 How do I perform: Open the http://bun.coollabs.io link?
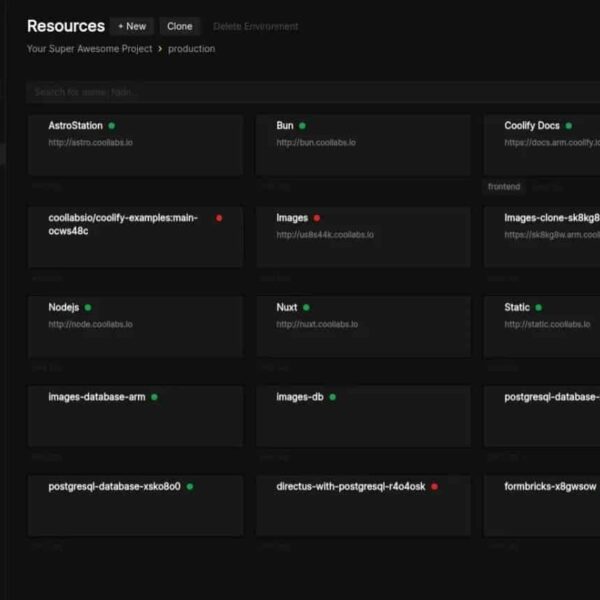(316, 142)
